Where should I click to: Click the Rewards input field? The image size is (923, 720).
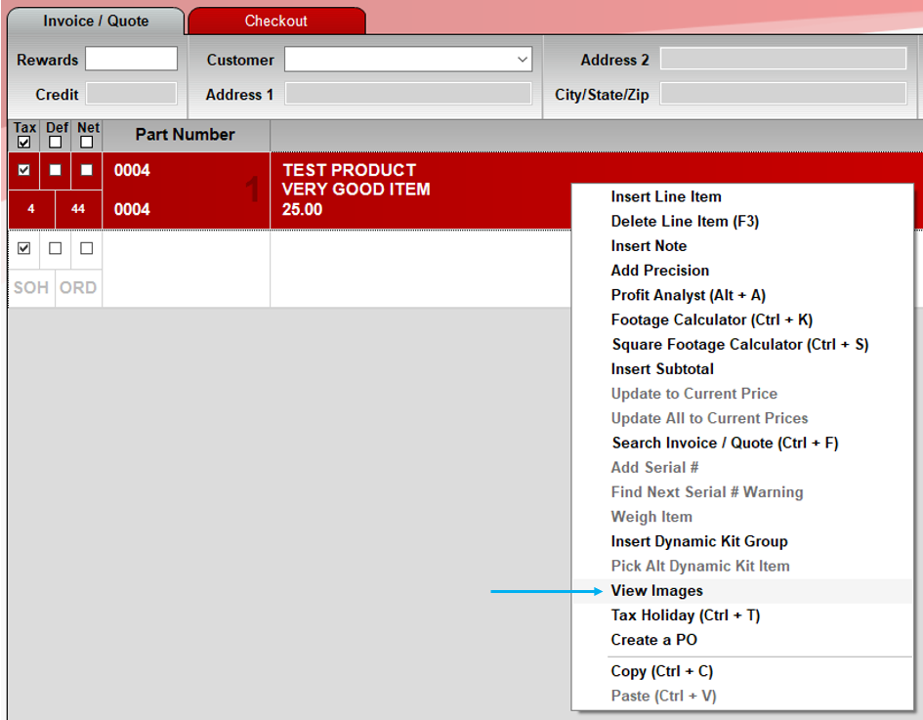(x=131, y=60)
